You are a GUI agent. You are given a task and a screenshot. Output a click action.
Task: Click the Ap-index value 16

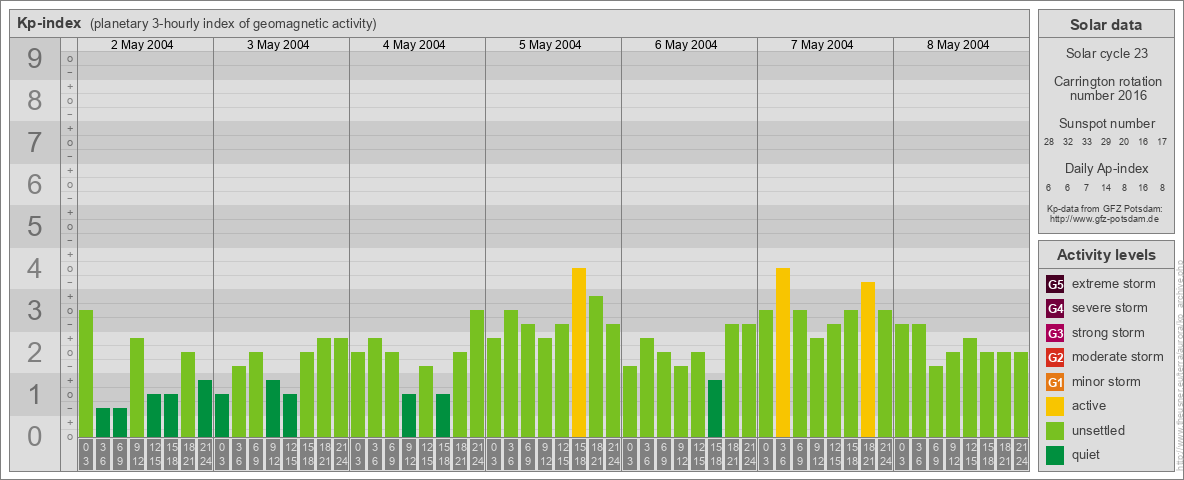(1143, 187)
